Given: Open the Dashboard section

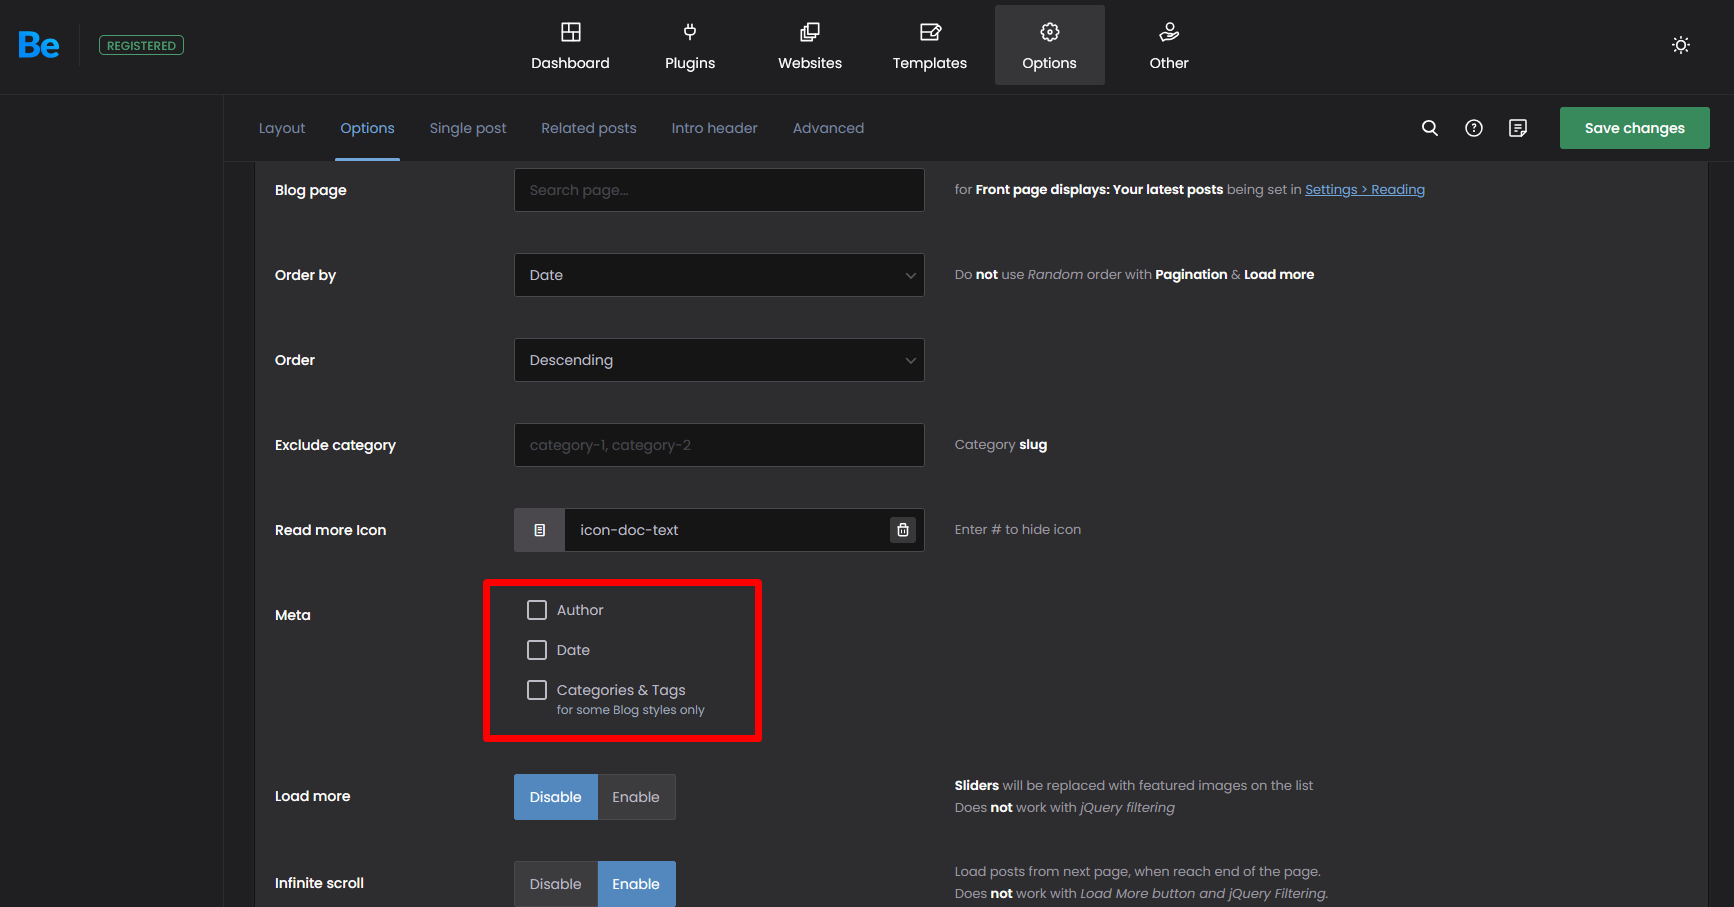Looking at the screenshot, I should pos(570,46).
